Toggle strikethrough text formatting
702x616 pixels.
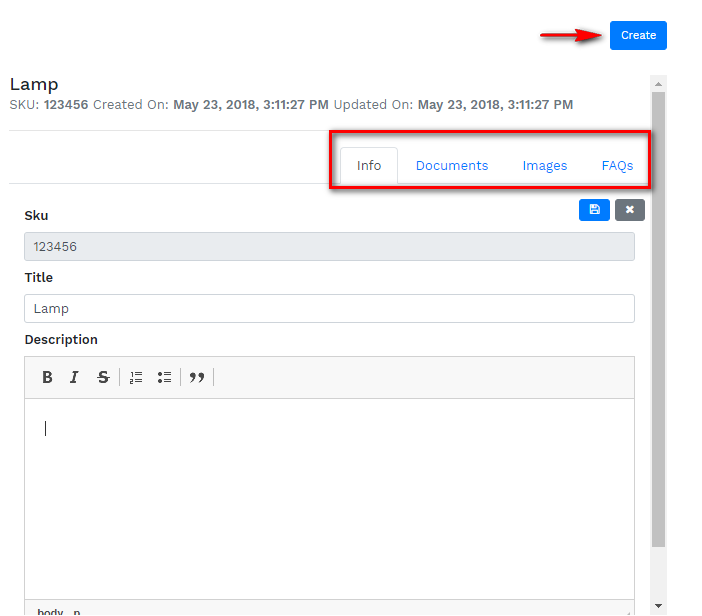coord(103,377)
